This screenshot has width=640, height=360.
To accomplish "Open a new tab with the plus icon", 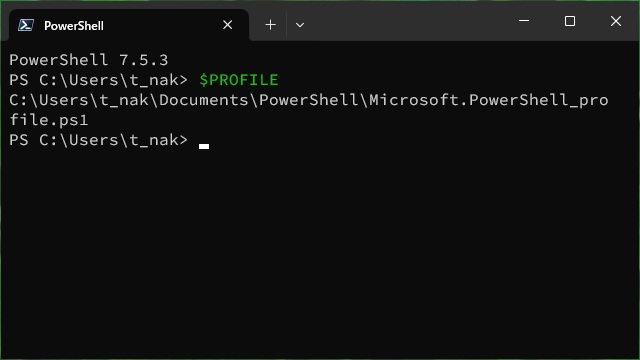I will pos(270,25).
